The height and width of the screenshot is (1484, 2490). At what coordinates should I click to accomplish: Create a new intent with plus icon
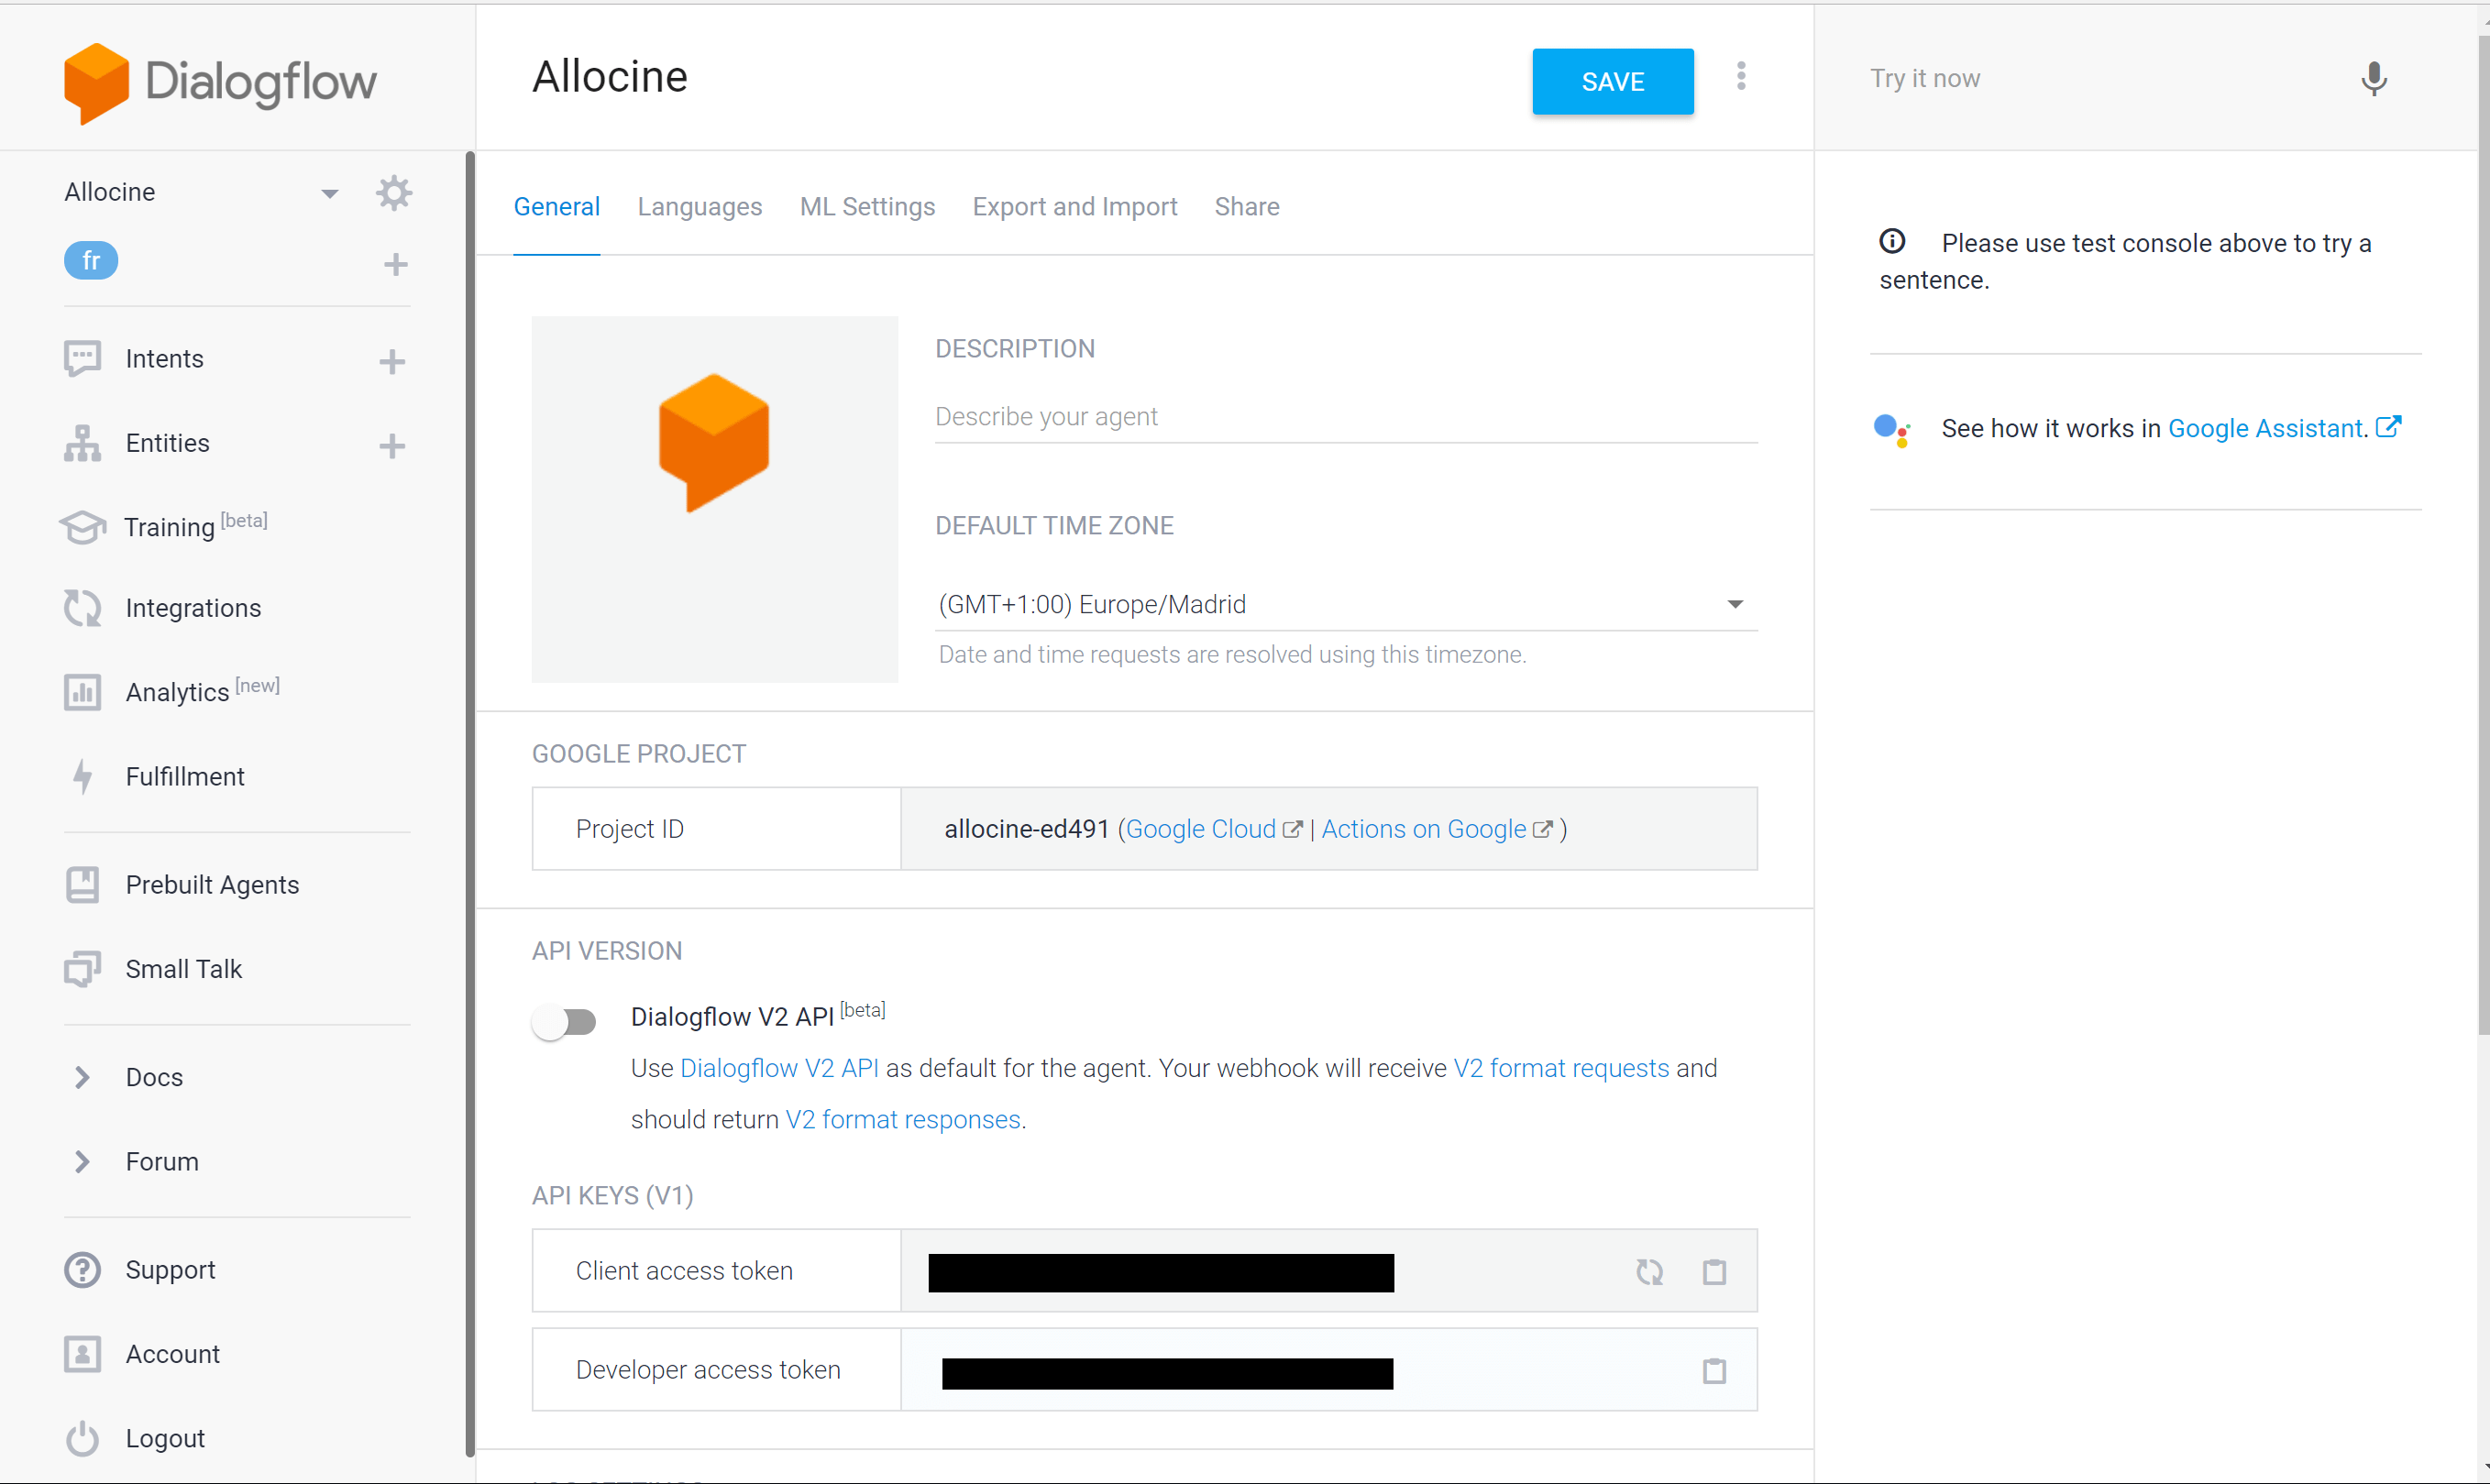coord(392,361)
